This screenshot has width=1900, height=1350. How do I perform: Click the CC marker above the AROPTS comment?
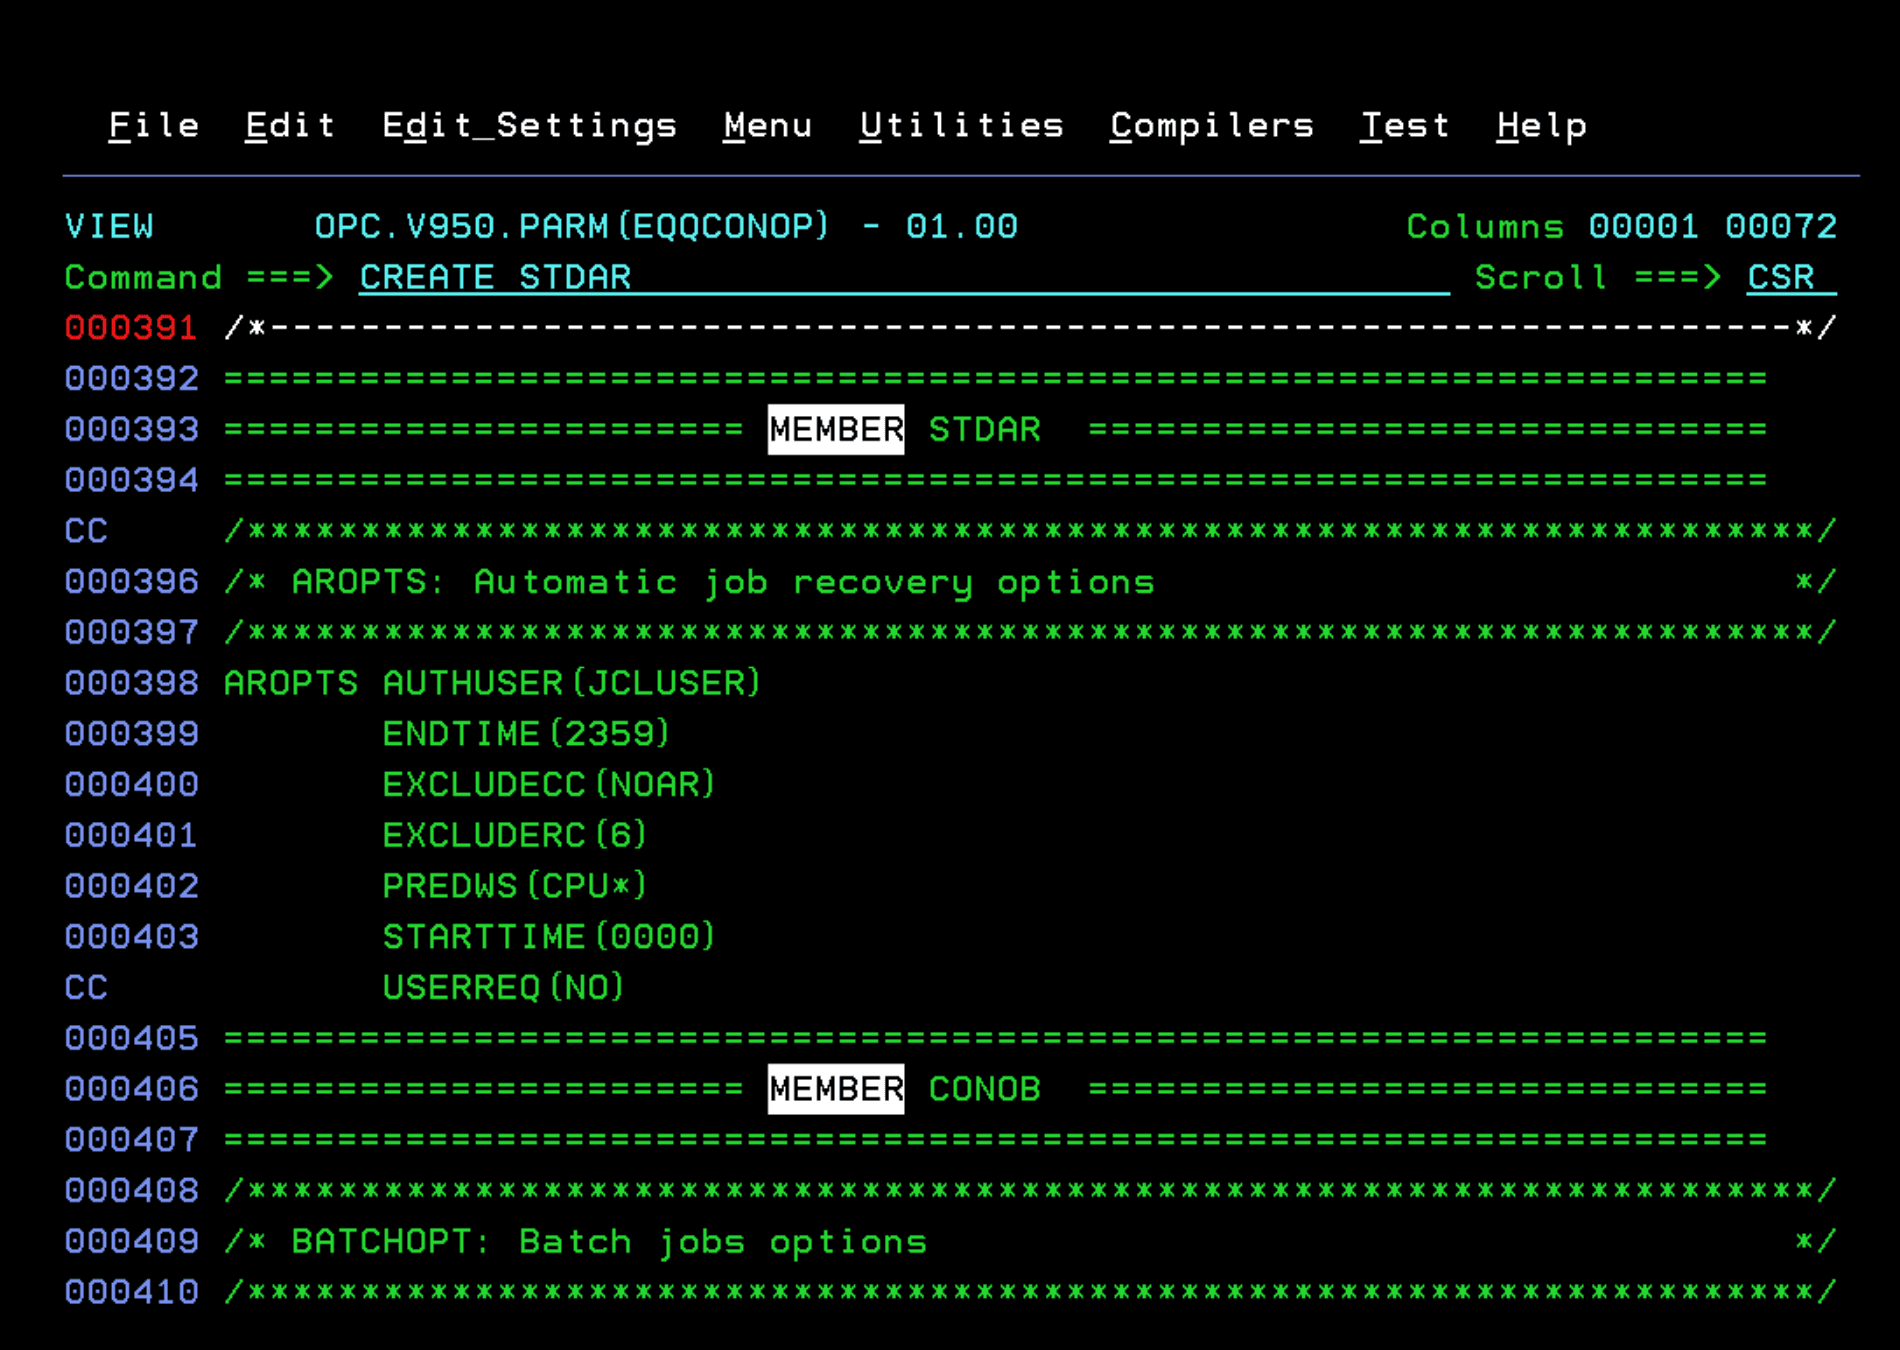[86, 531]
